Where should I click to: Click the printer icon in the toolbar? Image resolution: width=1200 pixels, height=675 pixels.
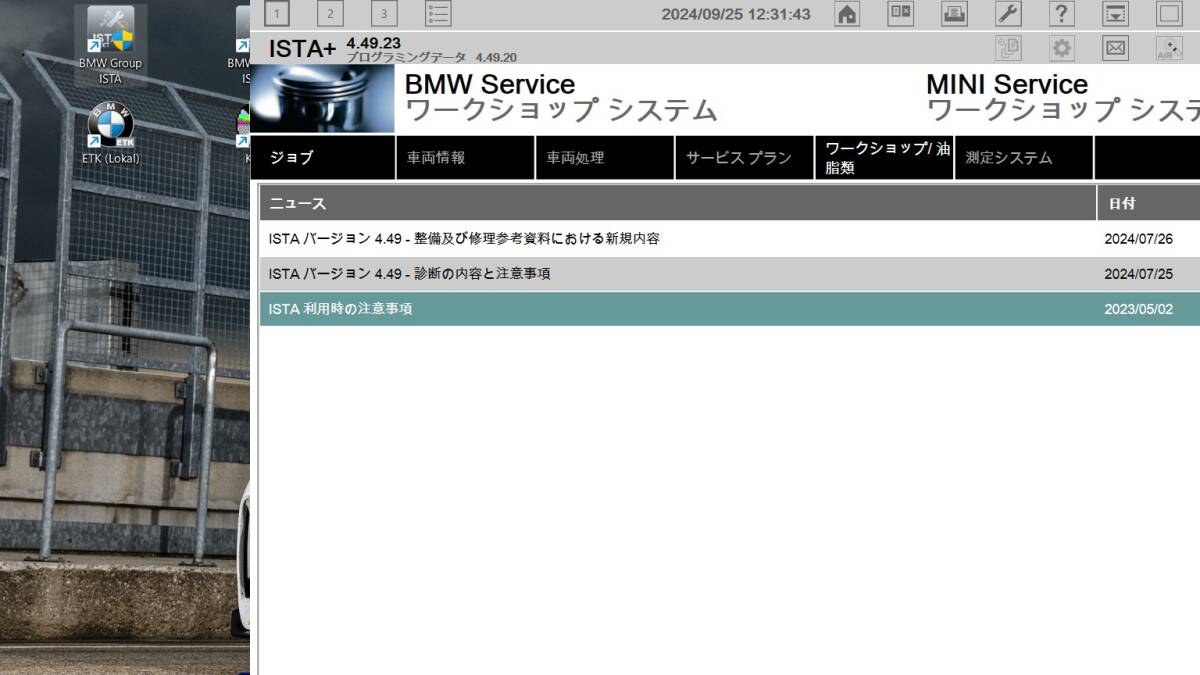click(953, 14)
